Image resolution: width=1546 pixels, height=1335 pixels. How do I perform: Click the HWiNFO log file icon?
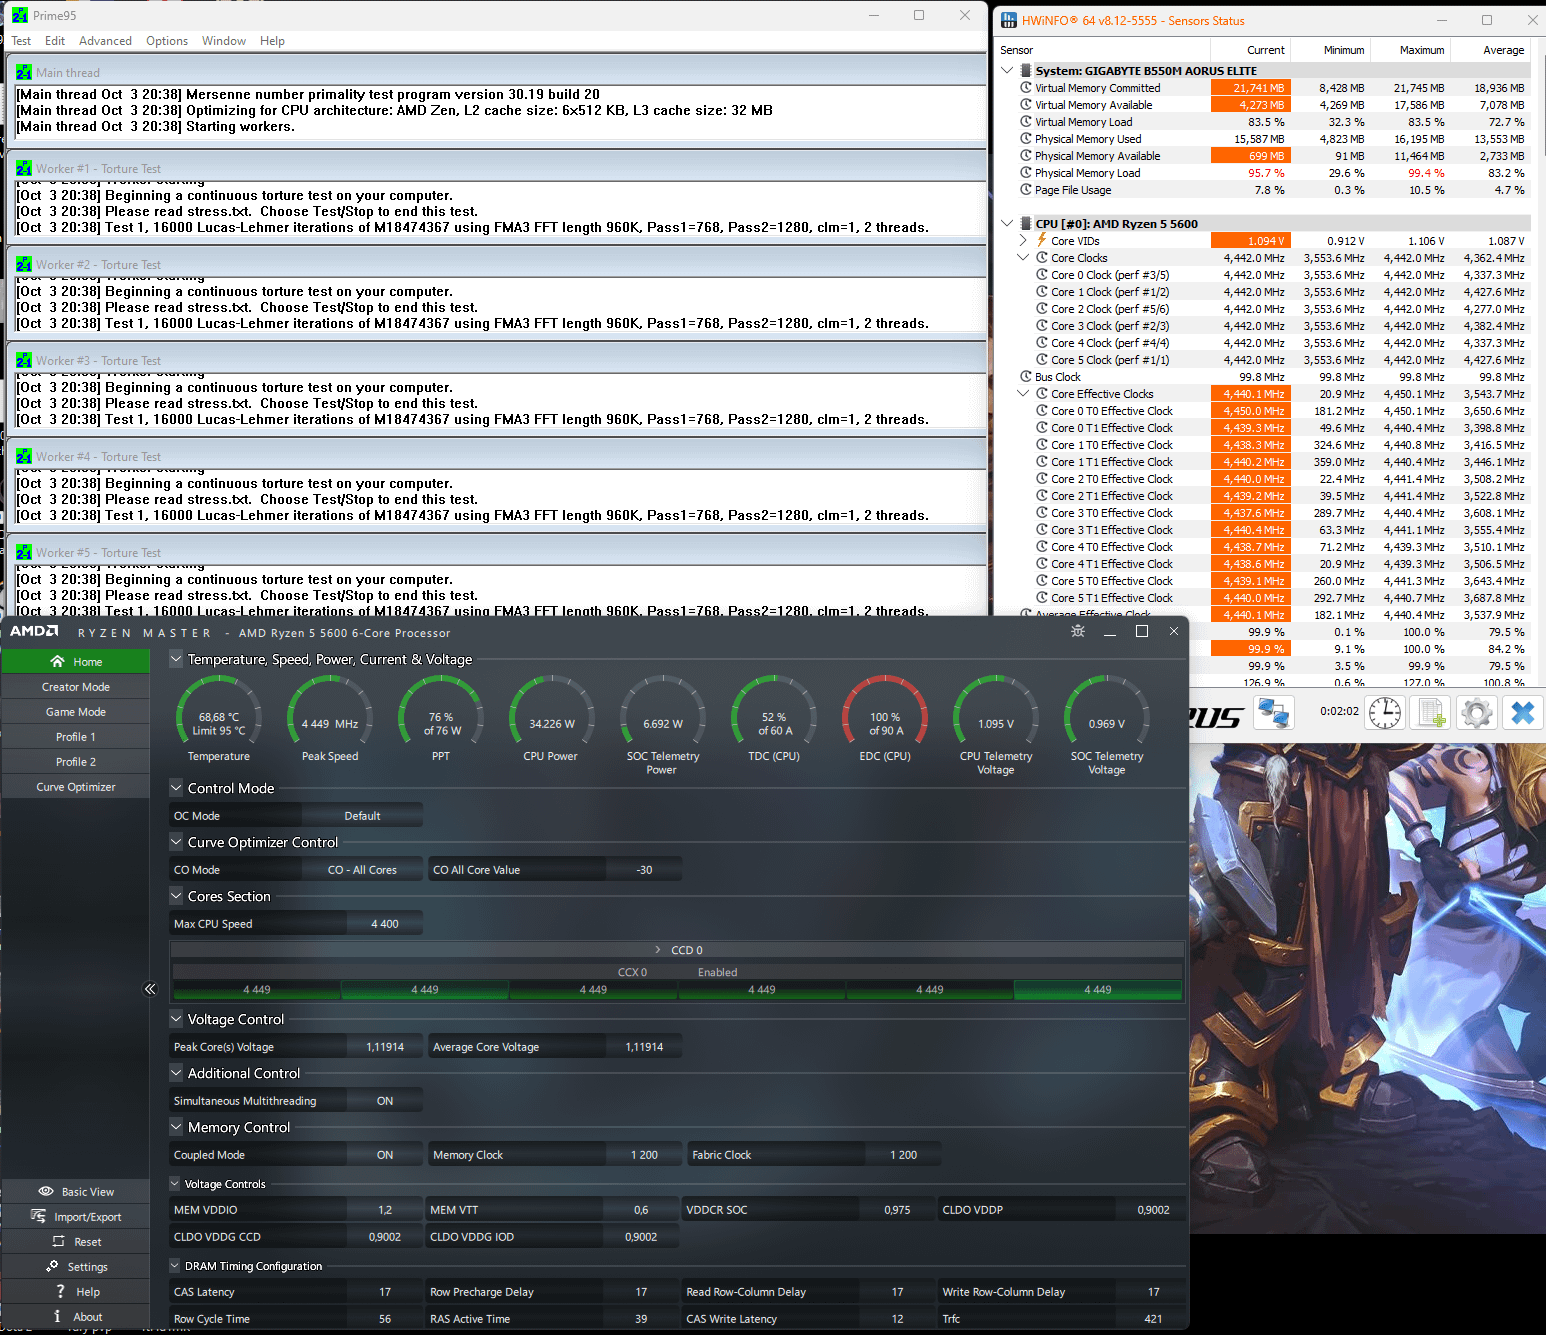(x=1432, y=713)
